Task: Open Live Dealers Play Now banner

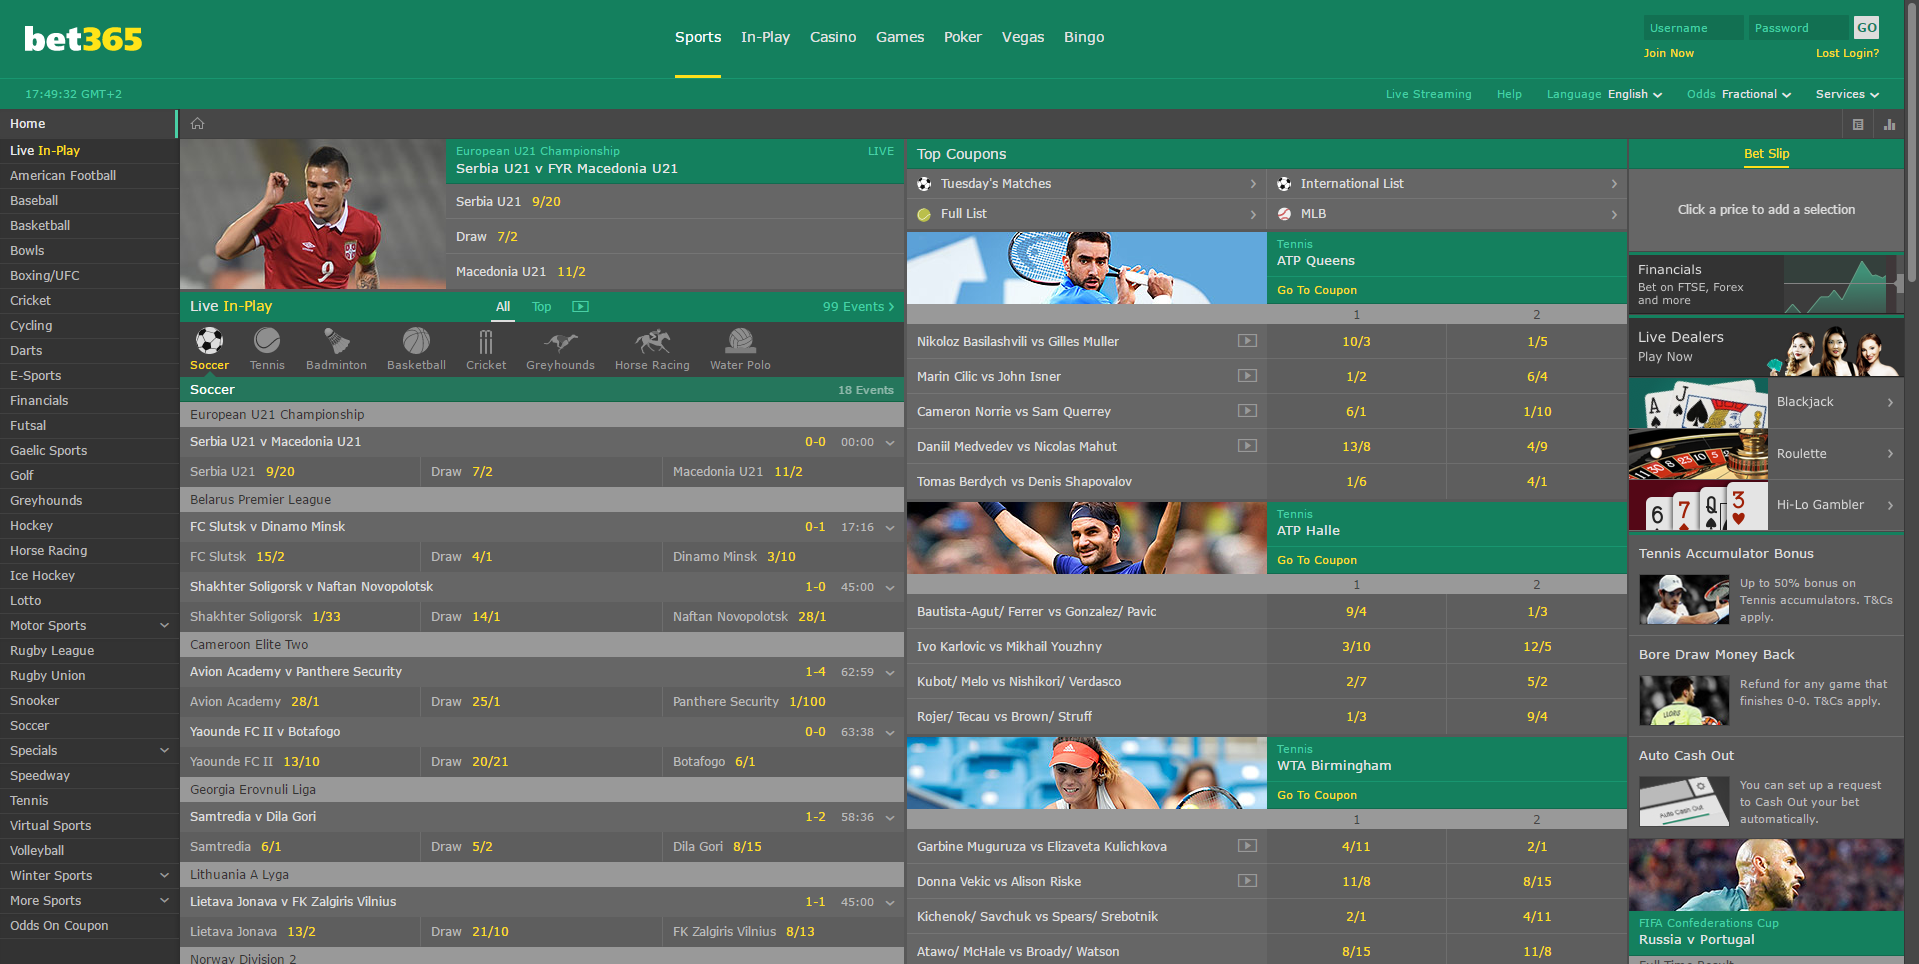Action: (1765, 347)
